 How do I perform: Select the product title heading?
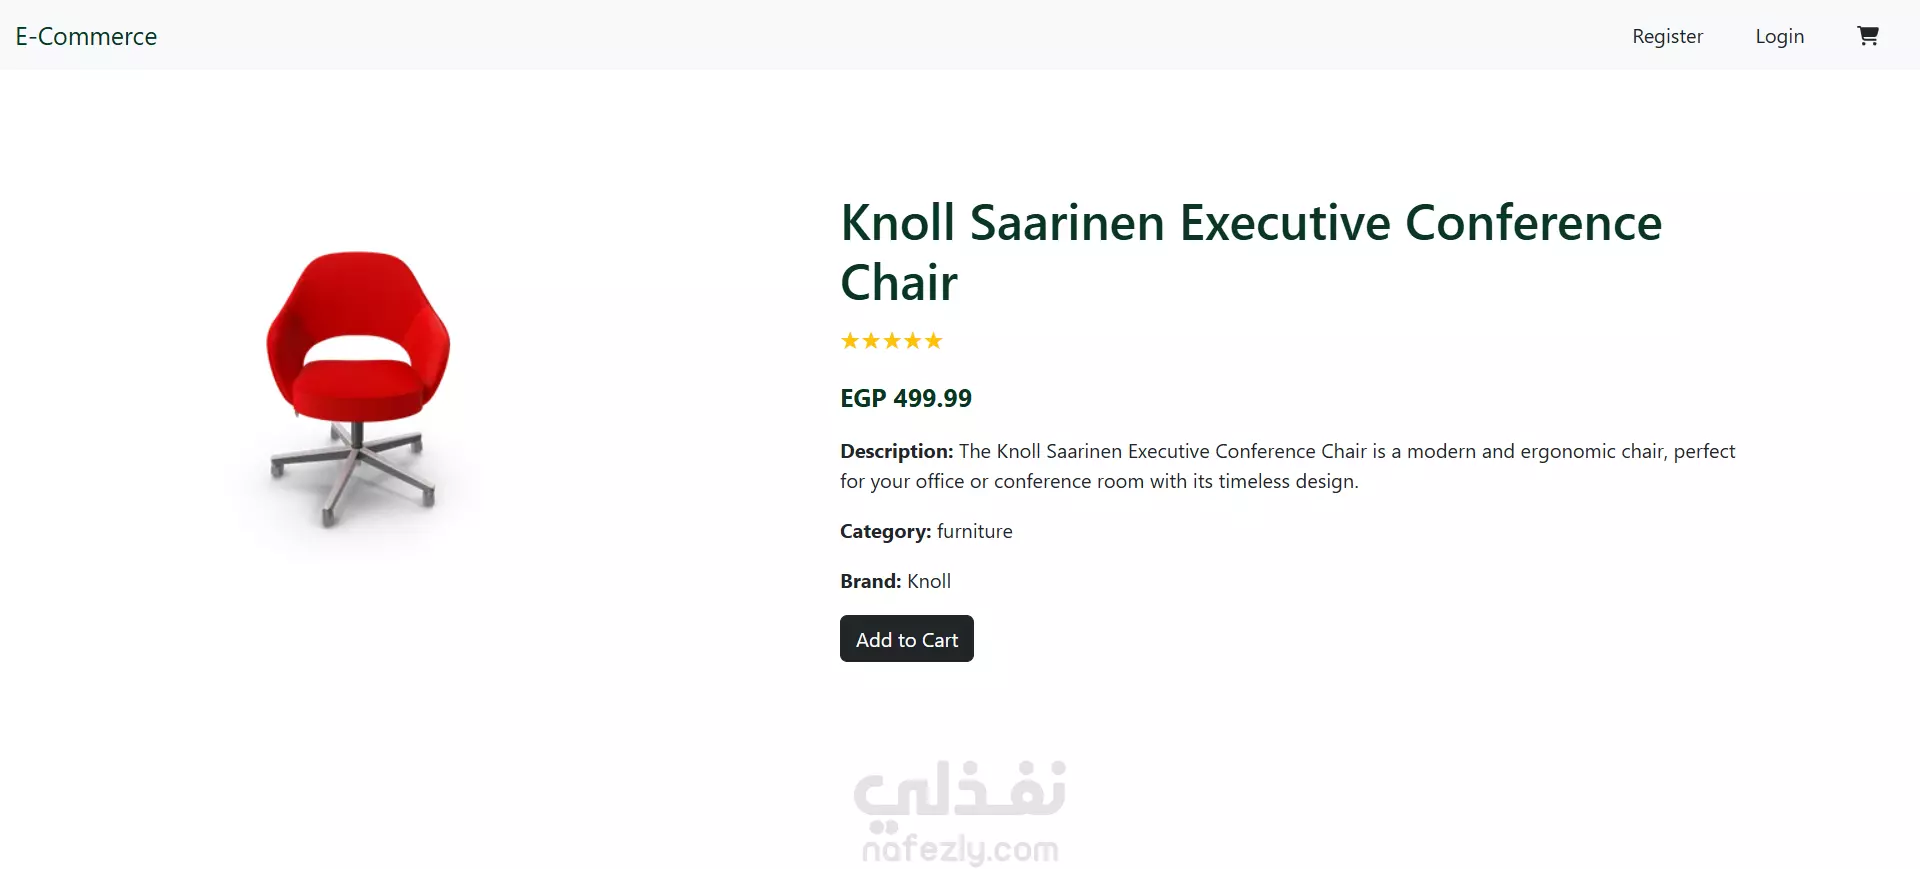click(x=1251, y=252)
